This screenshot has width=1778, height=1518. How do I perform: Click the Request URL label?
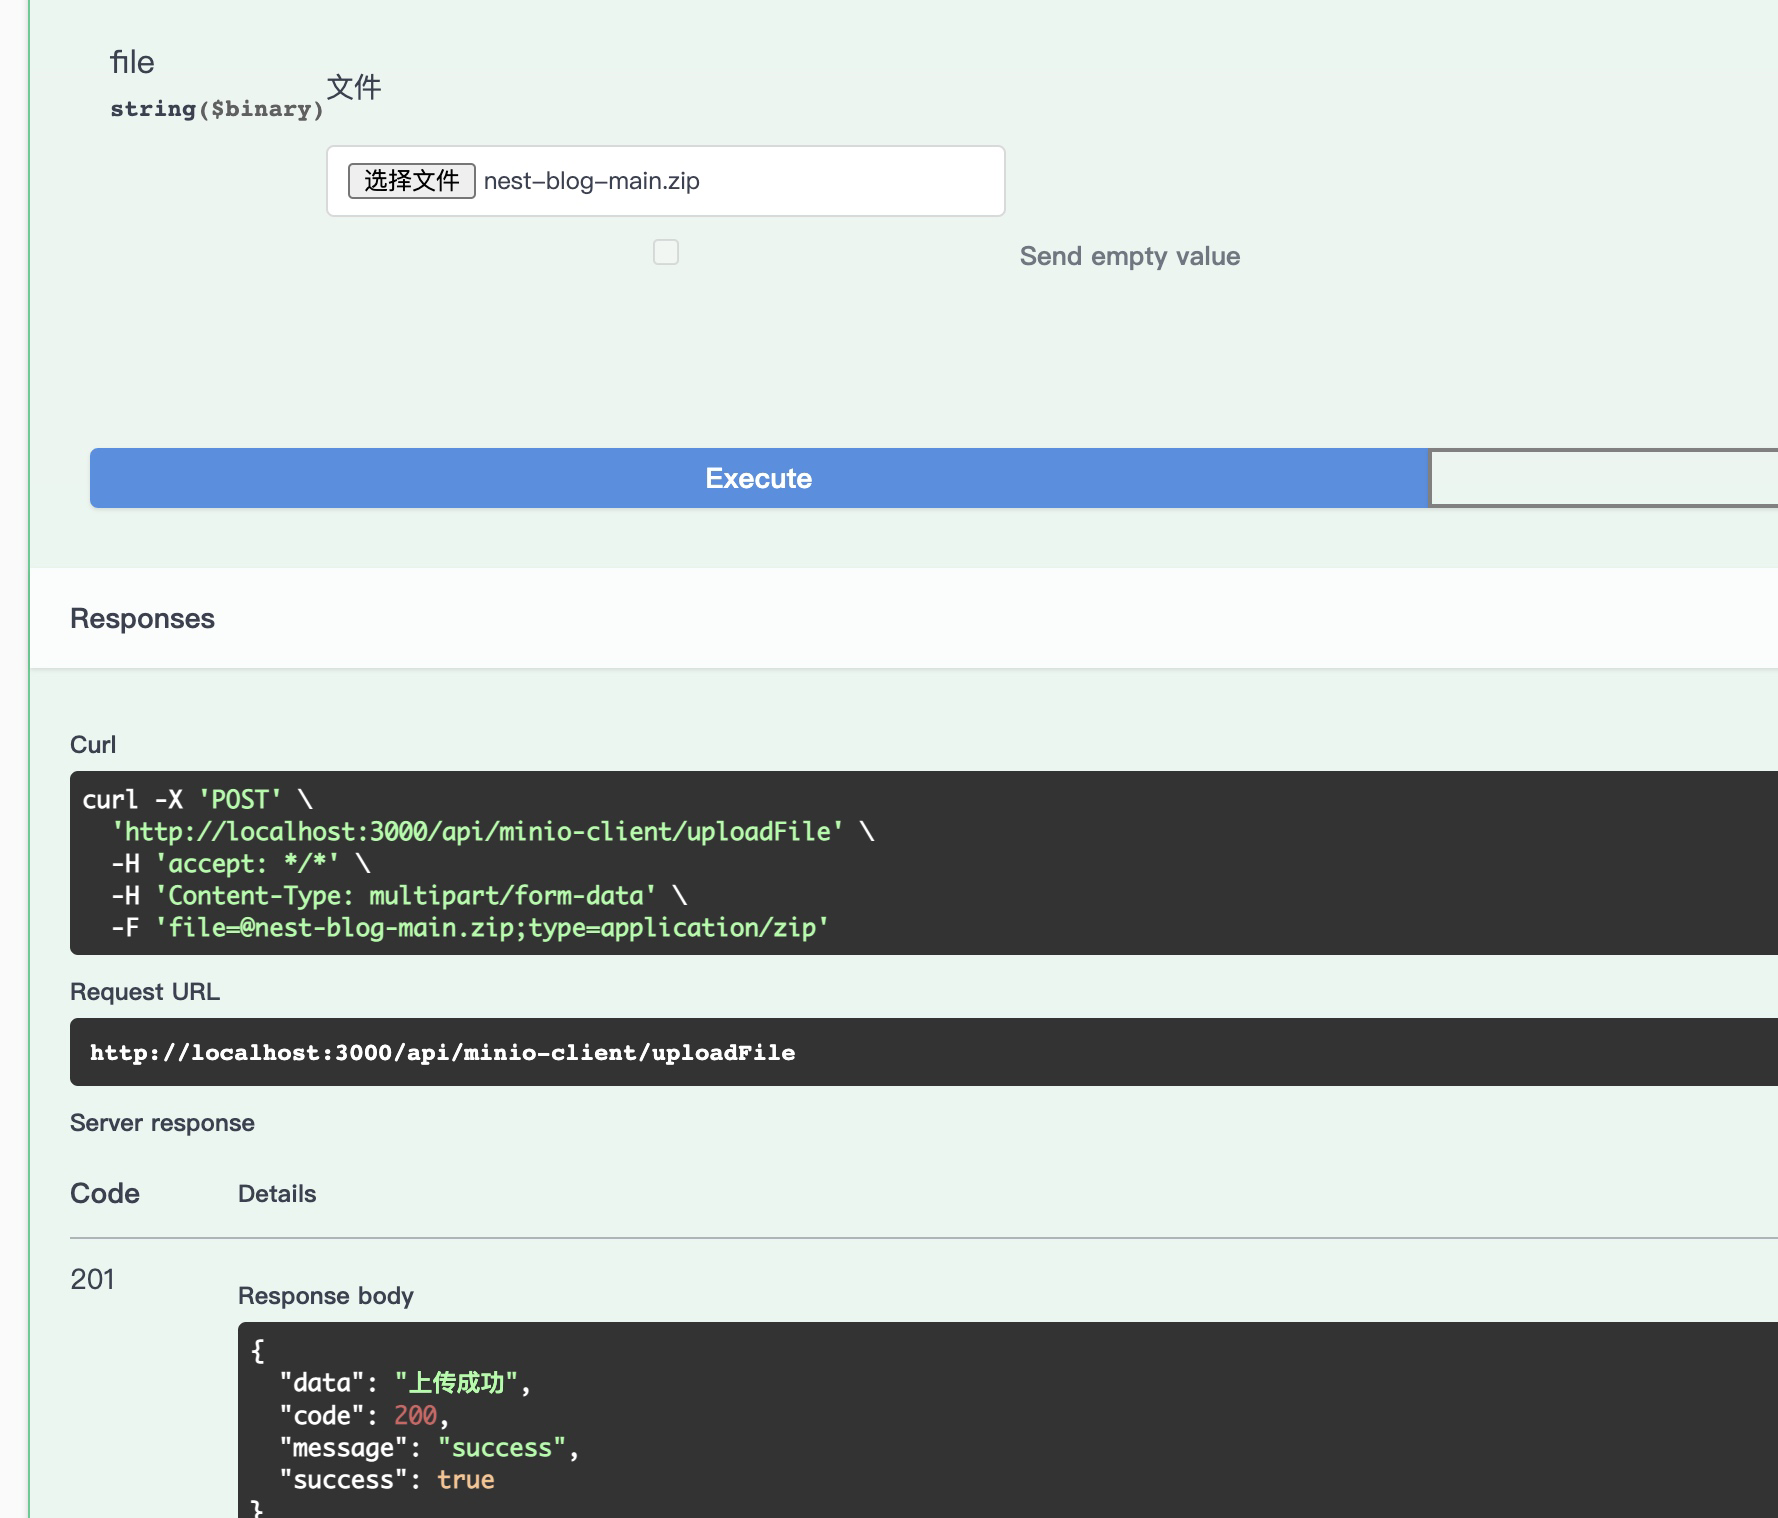[x=145, y=992]
